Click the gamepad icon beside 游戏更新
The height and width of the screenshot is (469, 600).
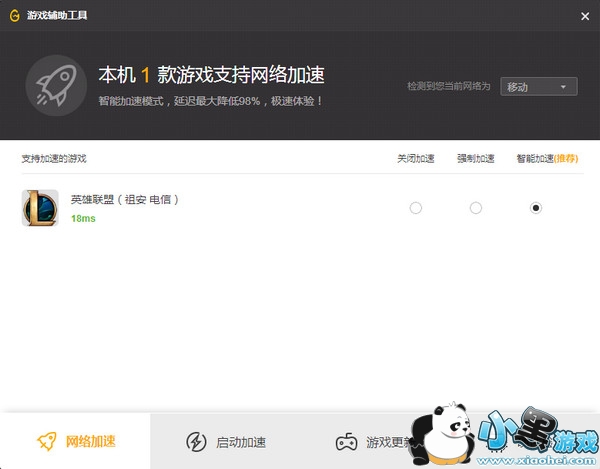[x=347, y=442]
